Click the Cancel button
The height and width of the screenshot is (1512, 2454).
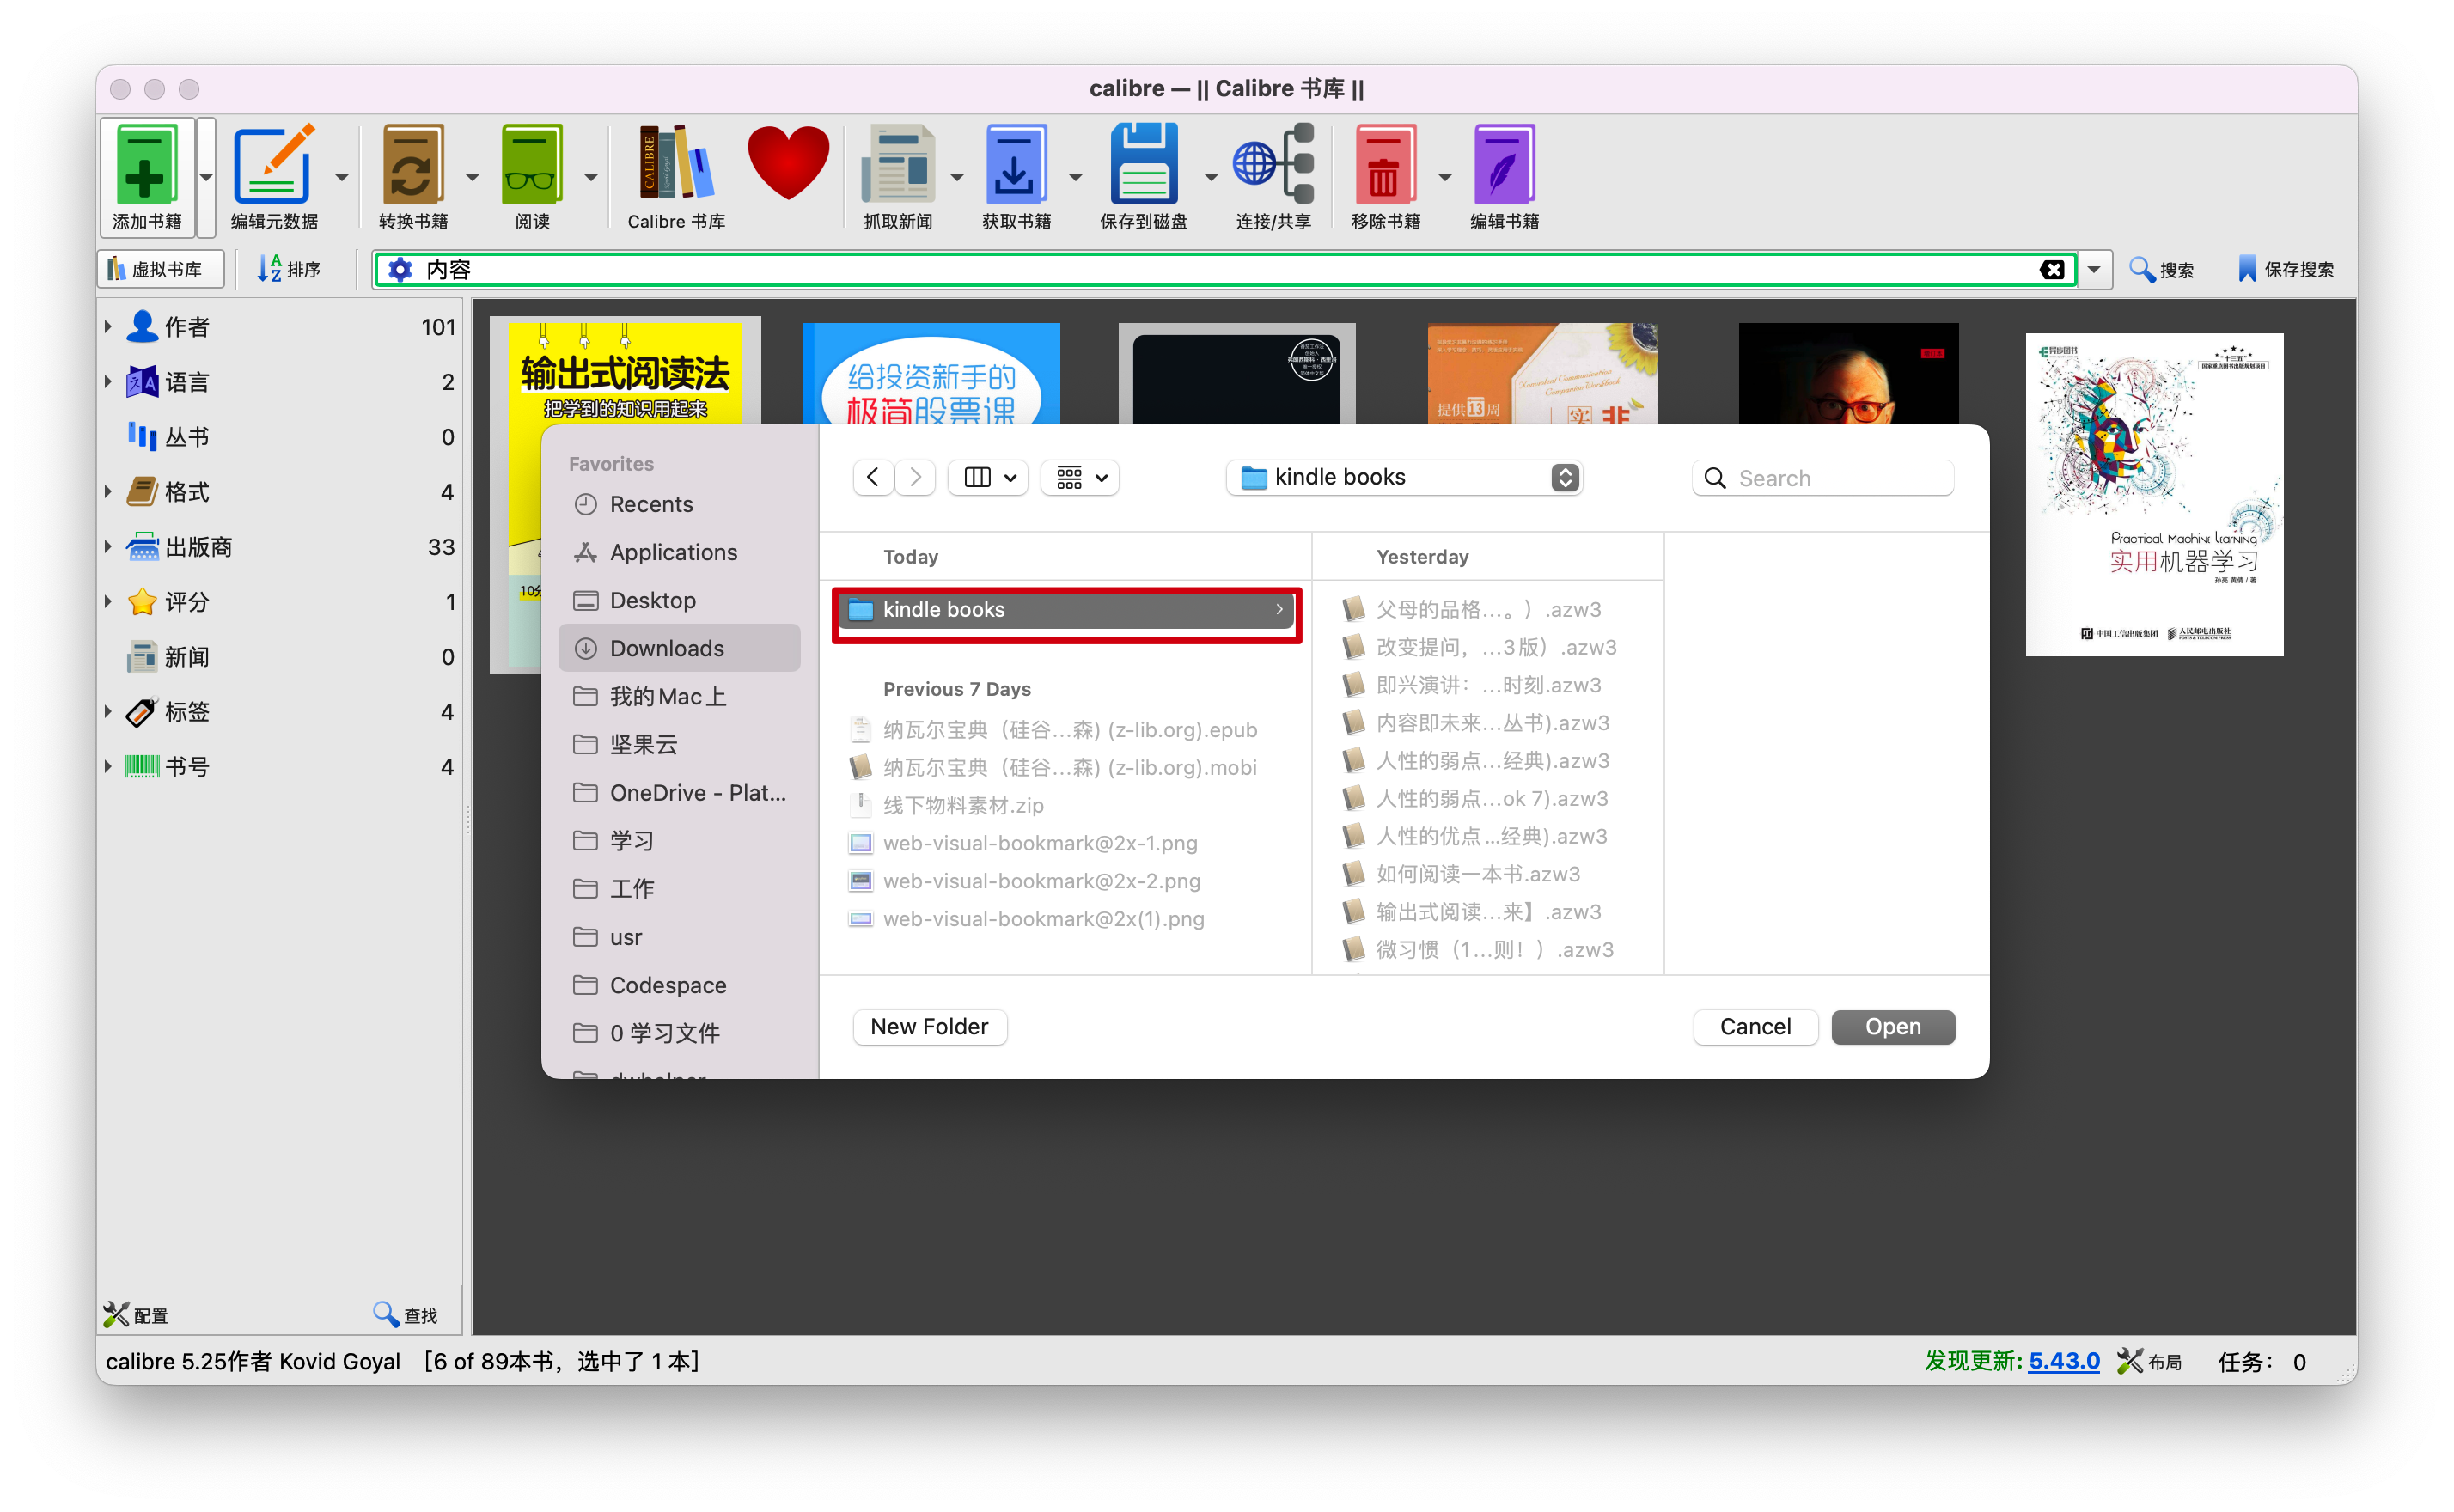click(1755, 1027)
